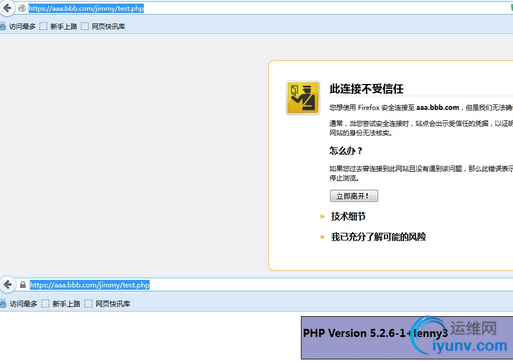Viewport: 513px width, 362px height.
Task: Open 访问最多 bookmark in the upper bookmarks bar
Action: click(x=18, y=26)
